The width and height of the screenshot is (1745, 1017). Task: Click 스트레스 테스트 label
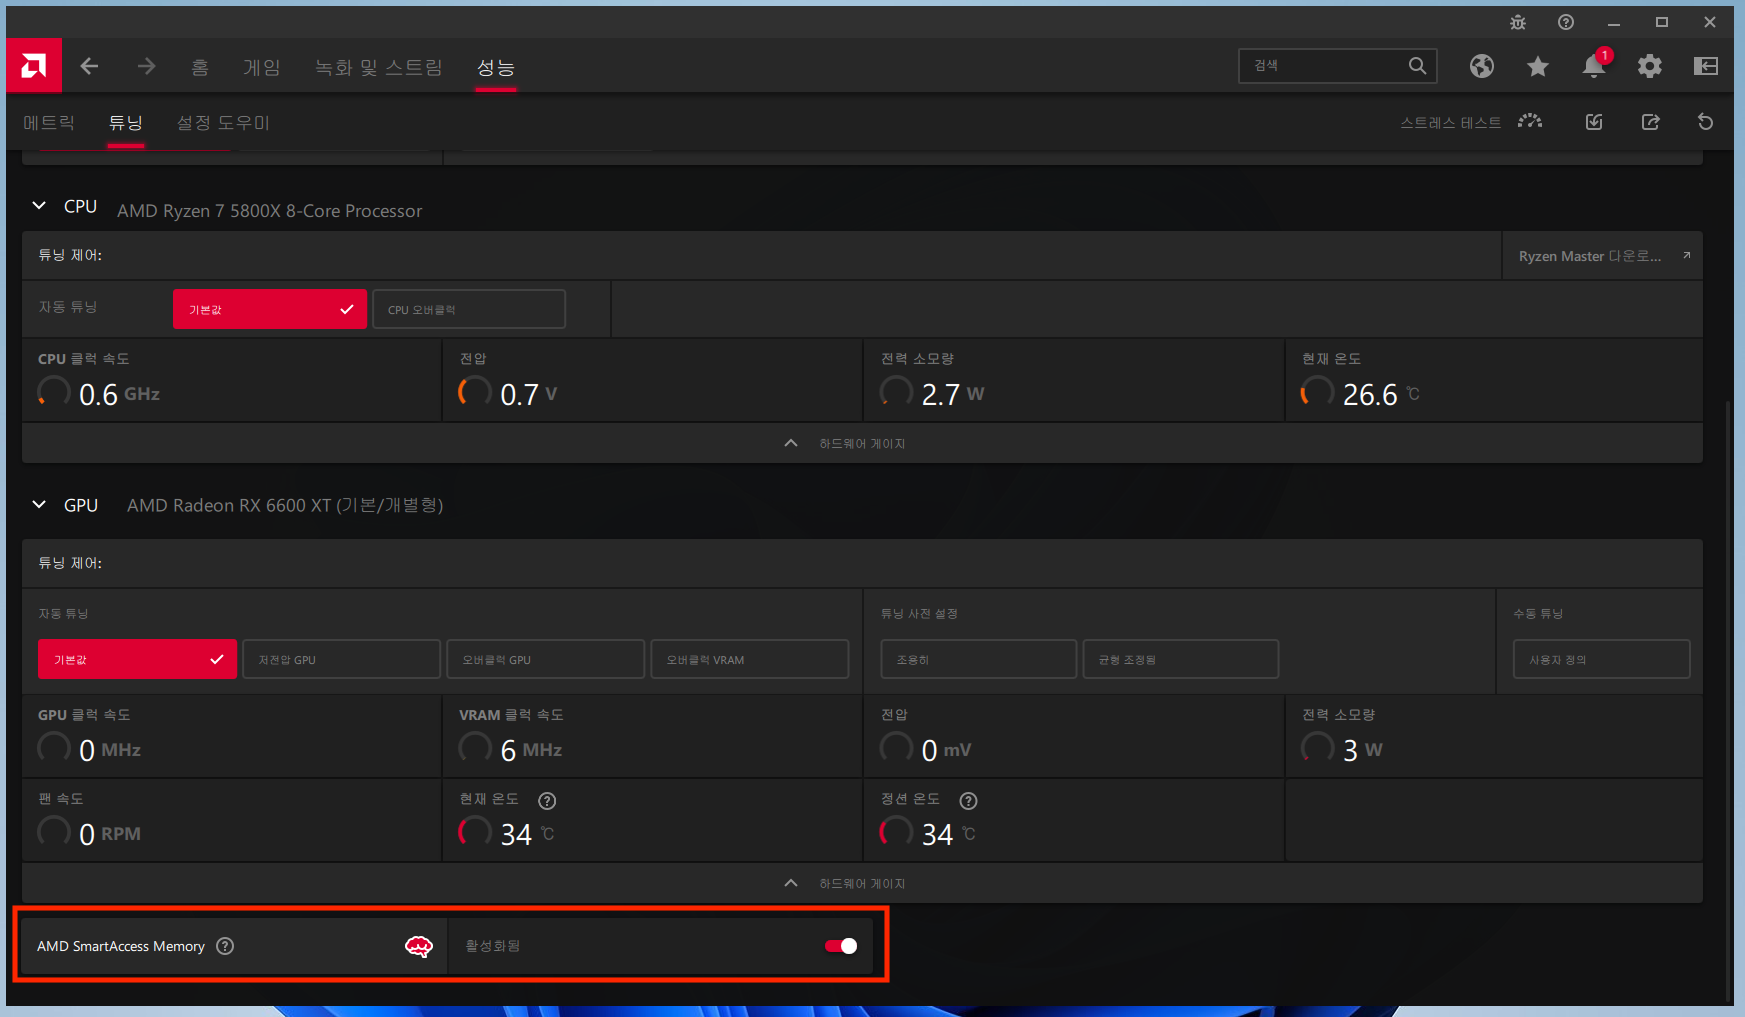(1450, 123)
